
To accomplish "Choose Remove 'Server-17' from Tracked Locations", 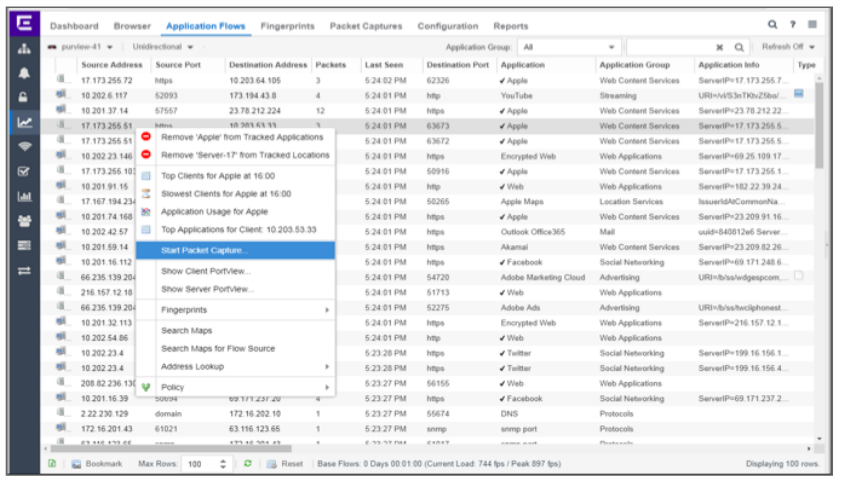I will [x=235, y=155].
